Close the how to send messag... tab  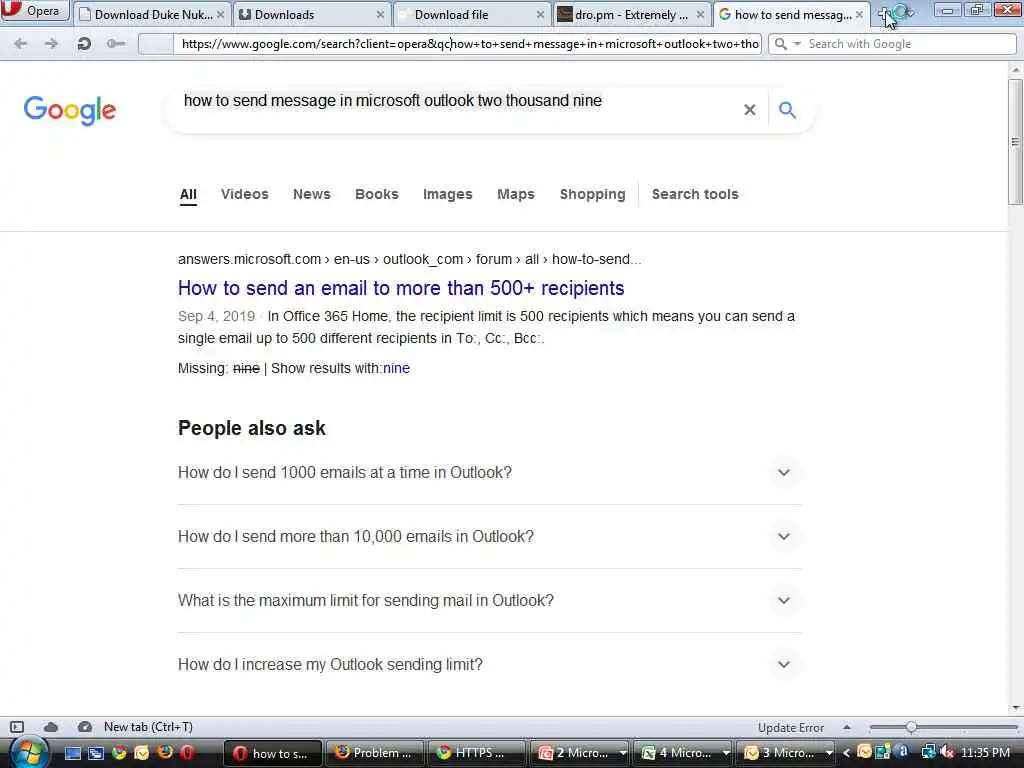pos(859,14)
